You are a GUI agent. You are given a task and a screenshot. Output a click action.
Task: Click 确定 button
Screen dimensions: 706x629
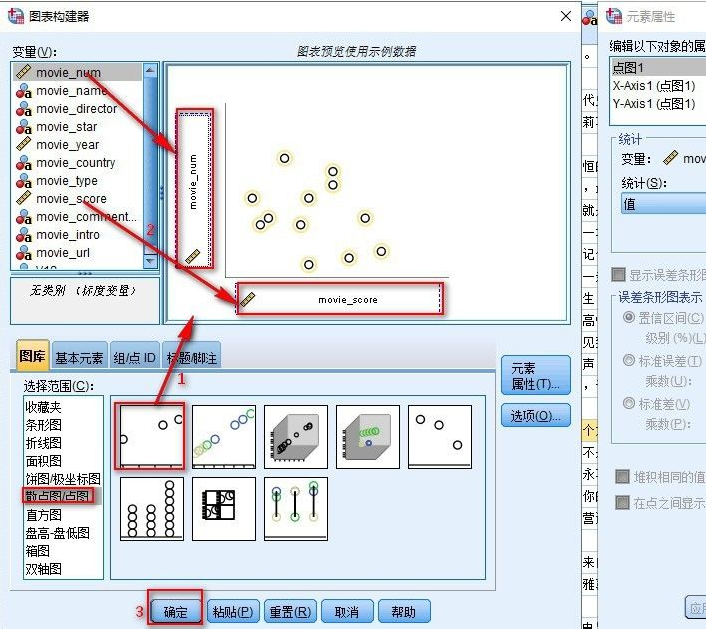[x=176, y=611]
